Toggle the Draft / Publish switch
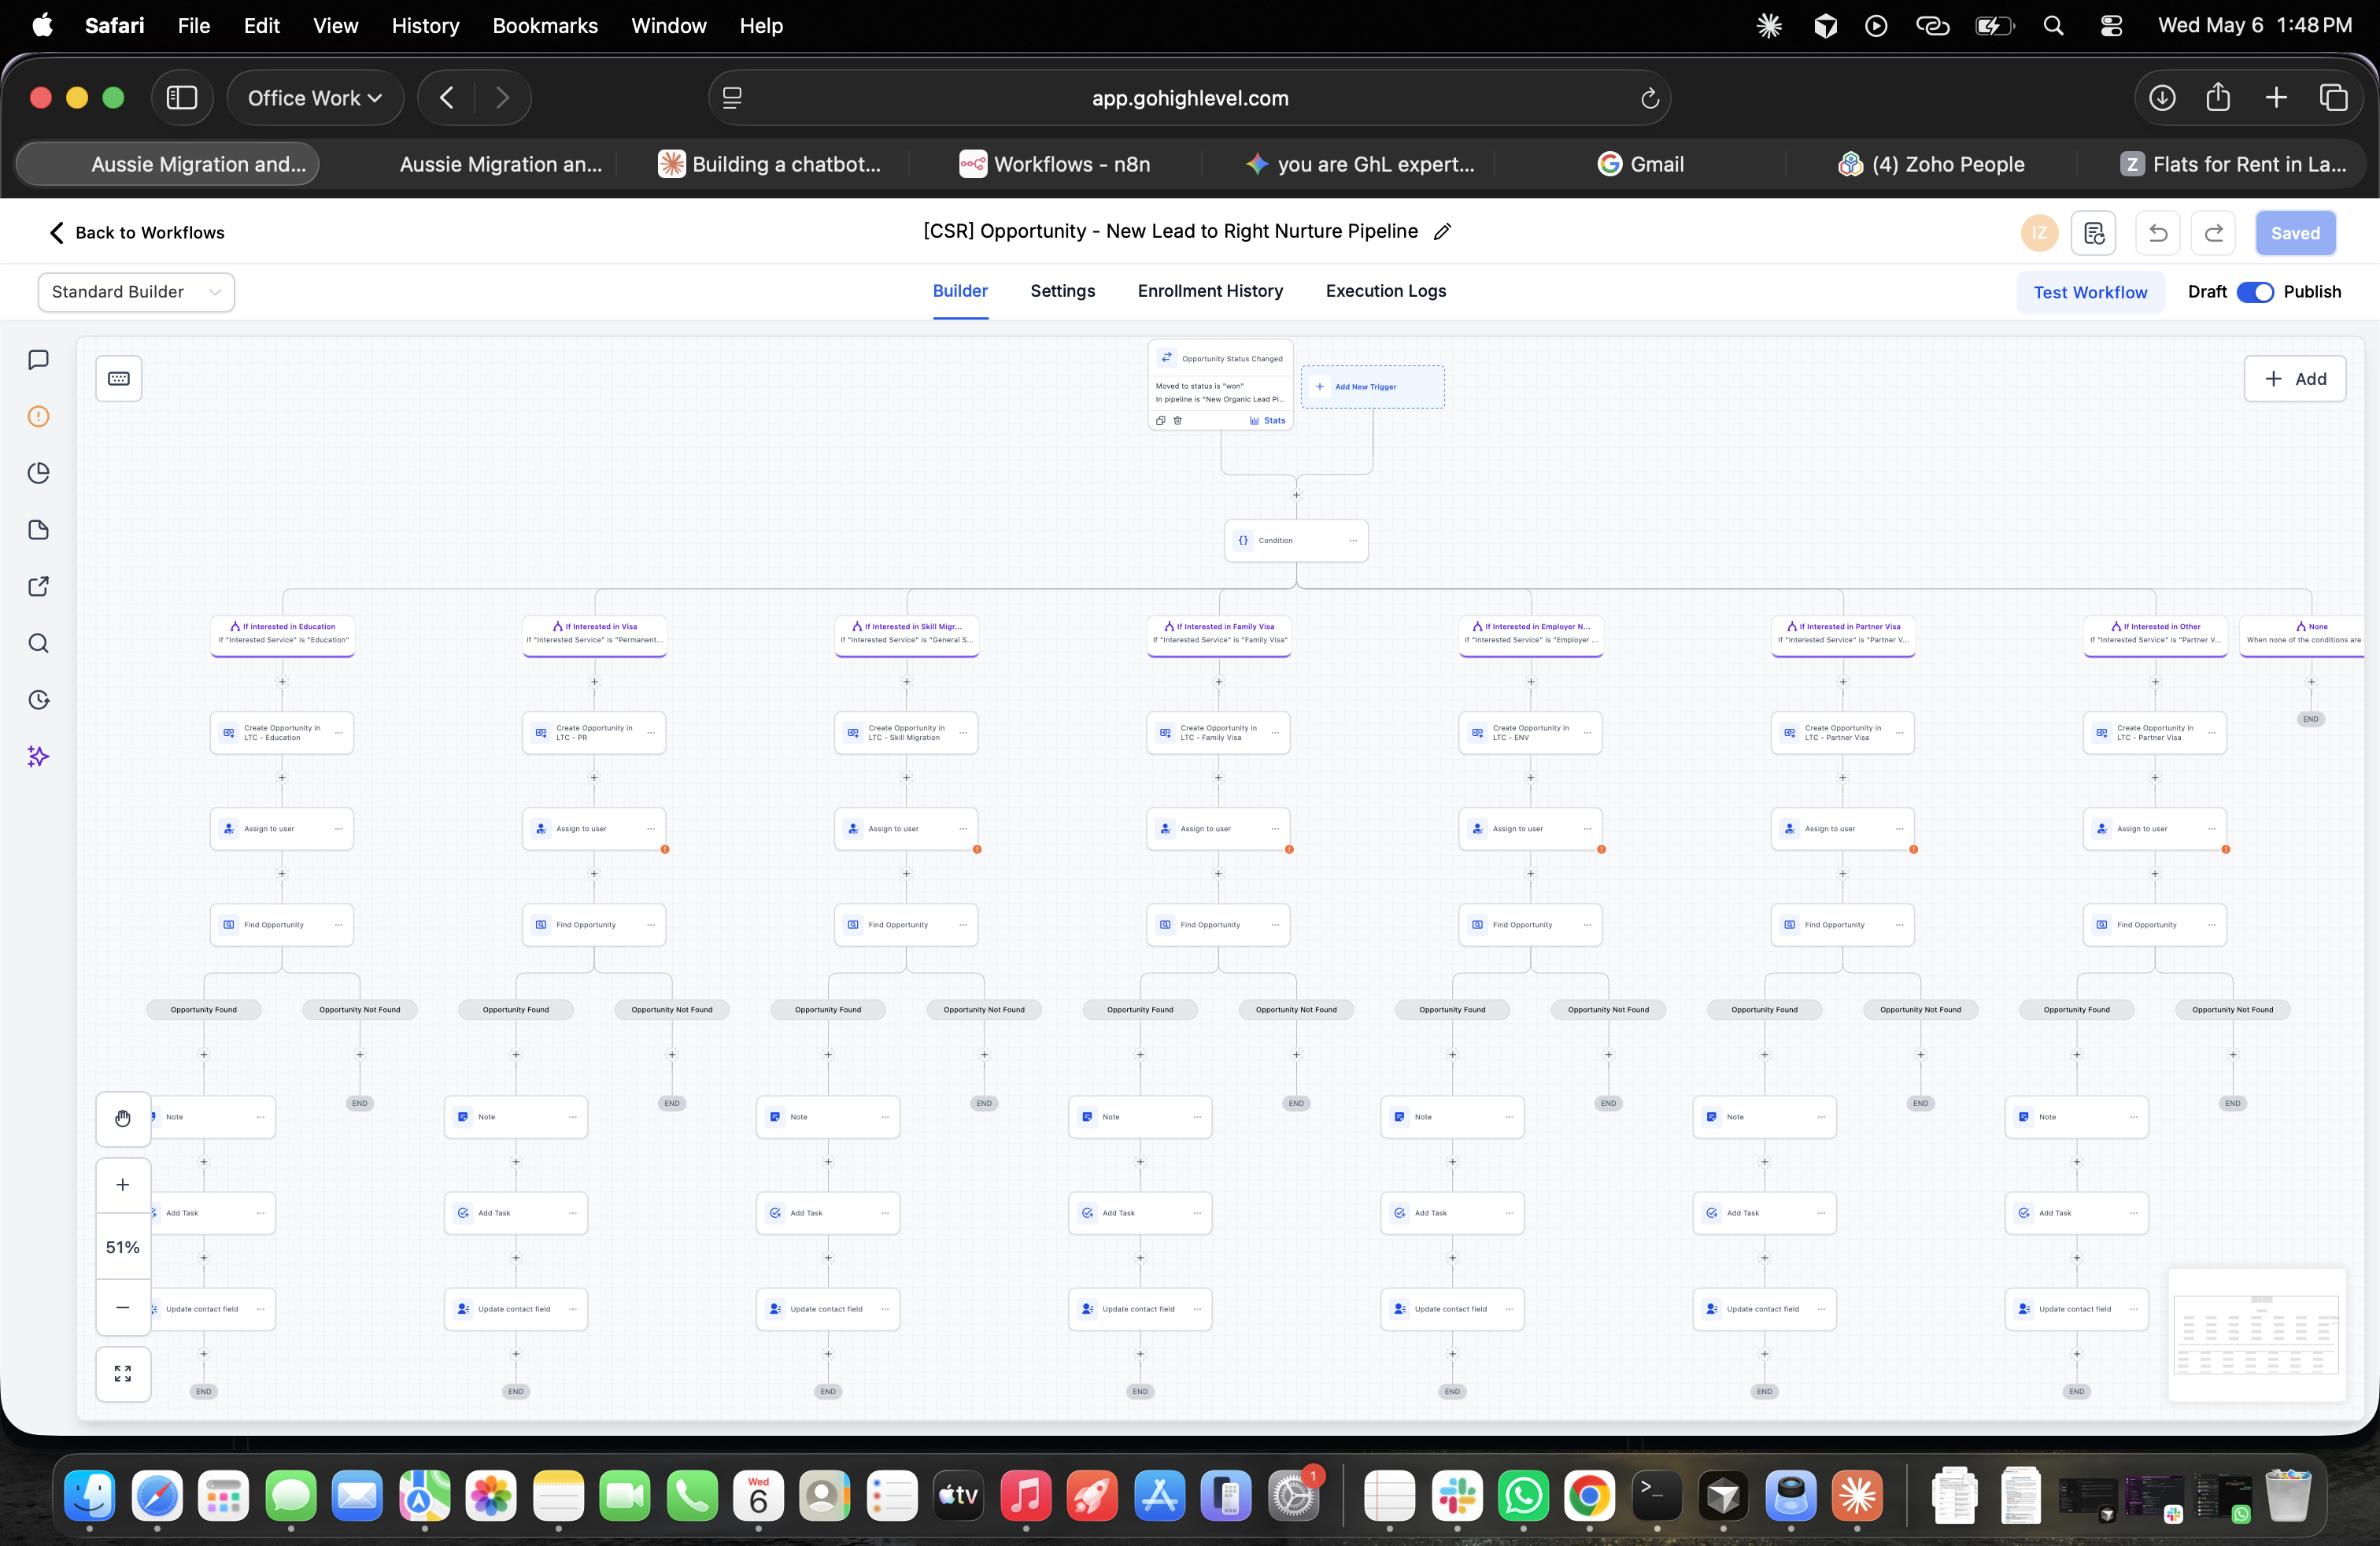This screenshot has width=2380, height=1546. 2255,292
